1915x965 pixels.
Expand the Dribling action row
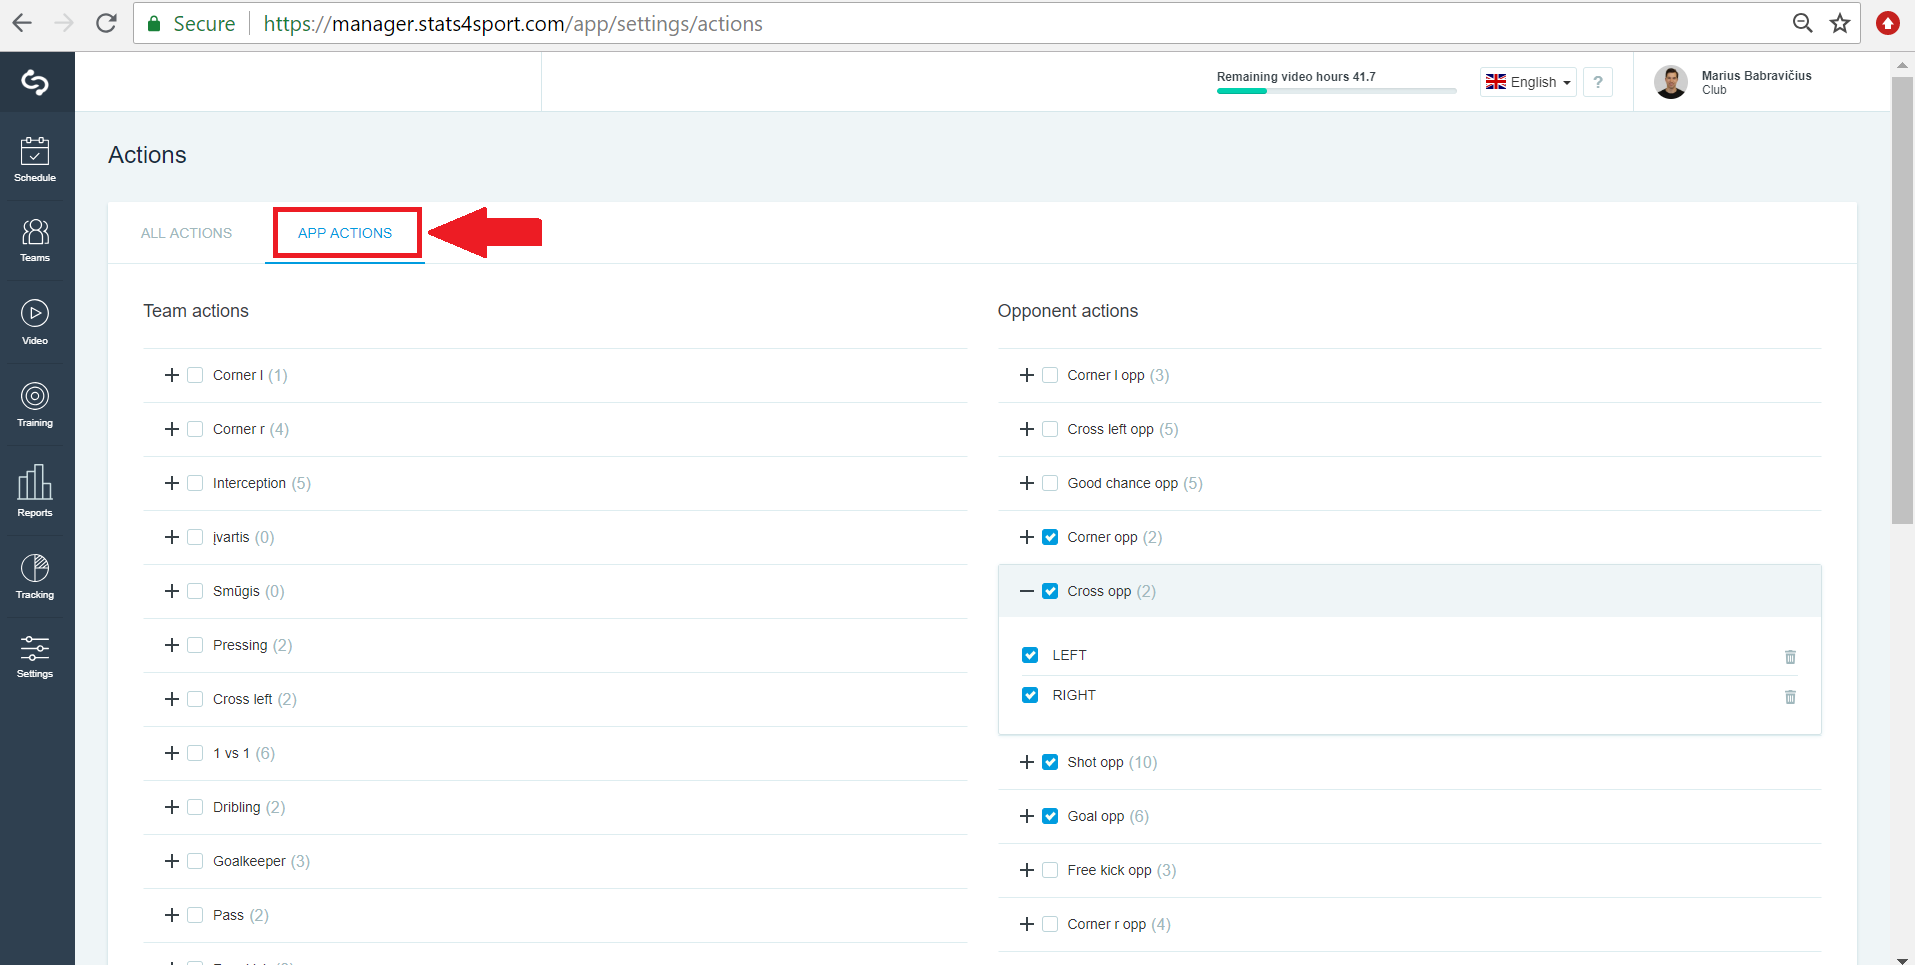pos(172,807)
